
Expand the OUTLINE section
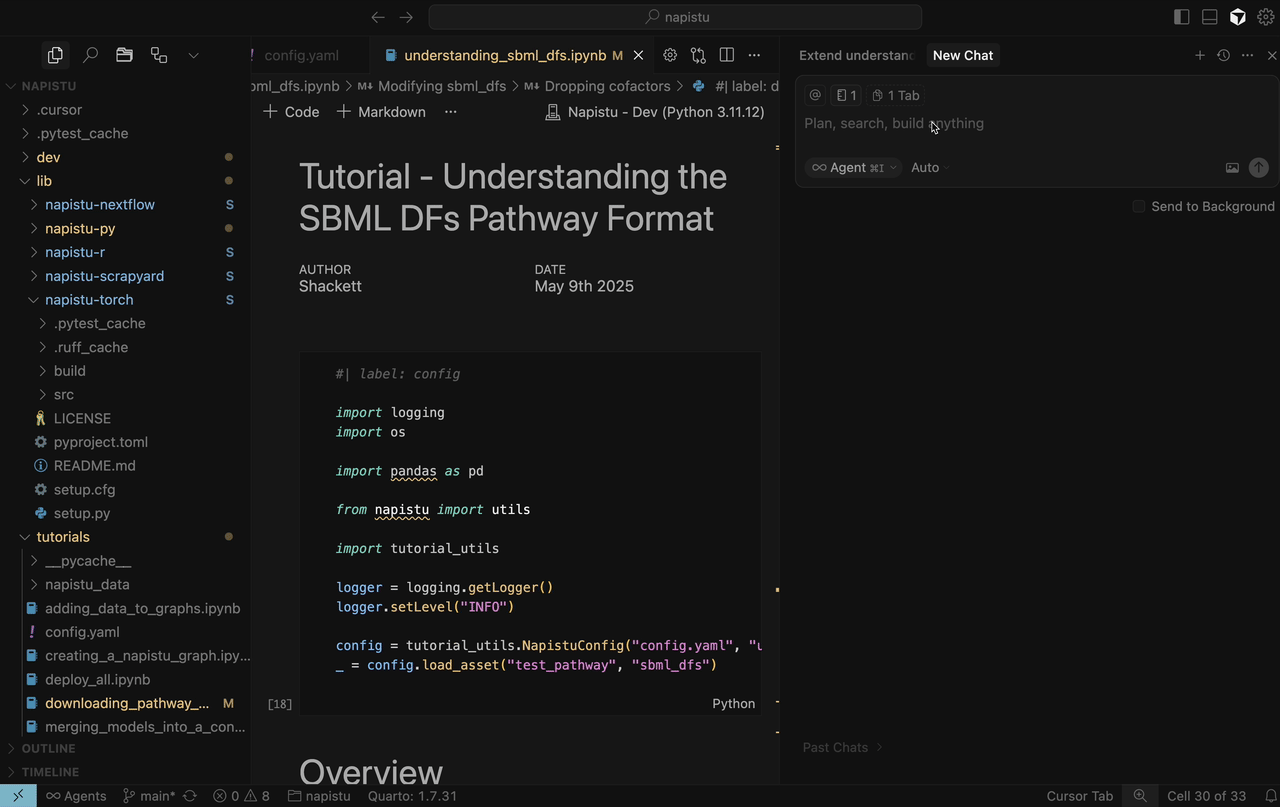tap(125, 748)
